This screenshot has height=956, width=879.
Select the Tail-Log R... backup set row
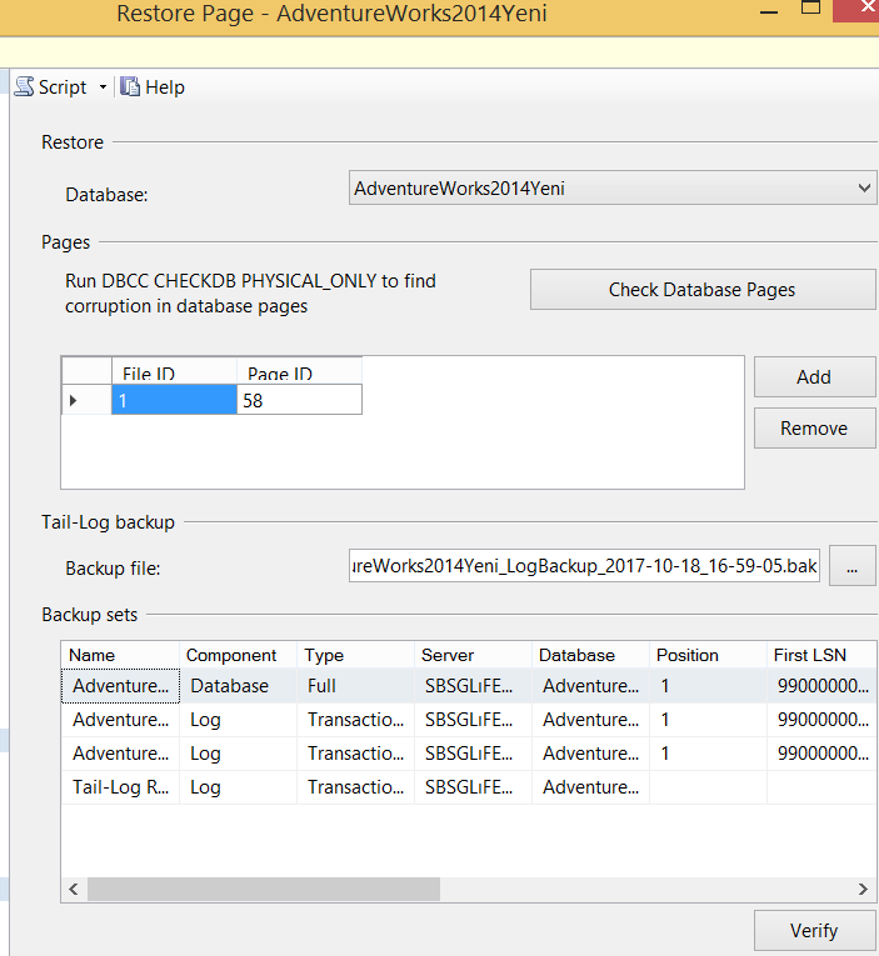click(x=469, y=787)
